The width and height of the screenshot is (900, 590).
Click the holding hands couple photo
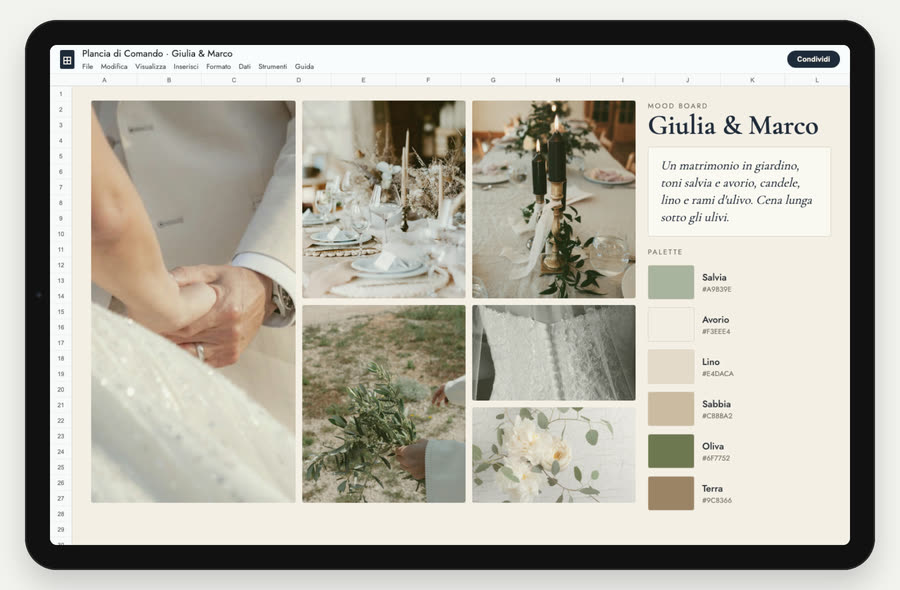tap(193, 302)
